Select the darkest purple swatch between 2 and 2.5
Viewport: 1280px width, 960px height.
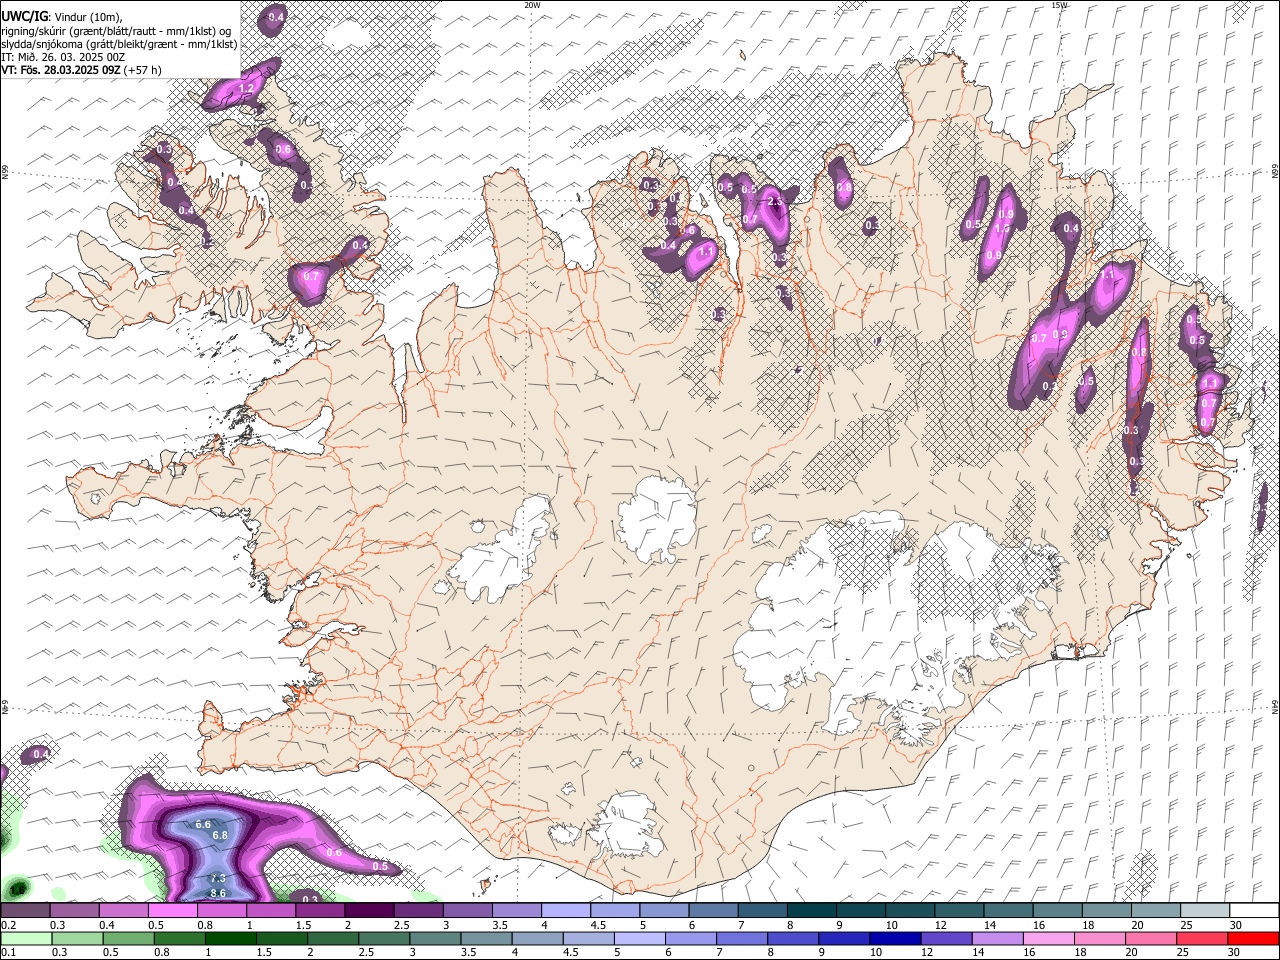pos(368,910)
